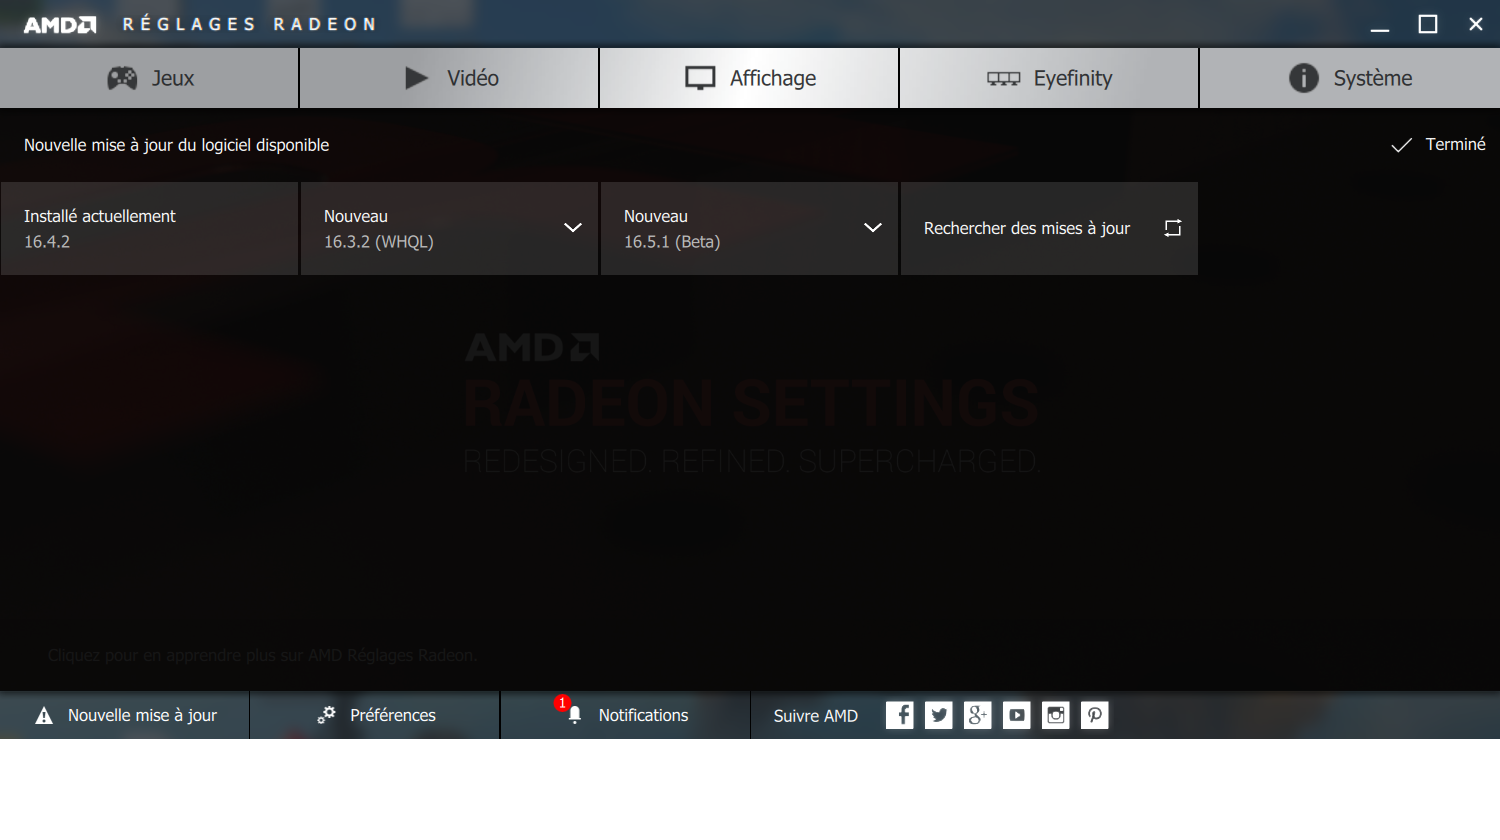1500x840 pixels.
Task: Open the Pinterest social link icon
Action: [1095, 715]
